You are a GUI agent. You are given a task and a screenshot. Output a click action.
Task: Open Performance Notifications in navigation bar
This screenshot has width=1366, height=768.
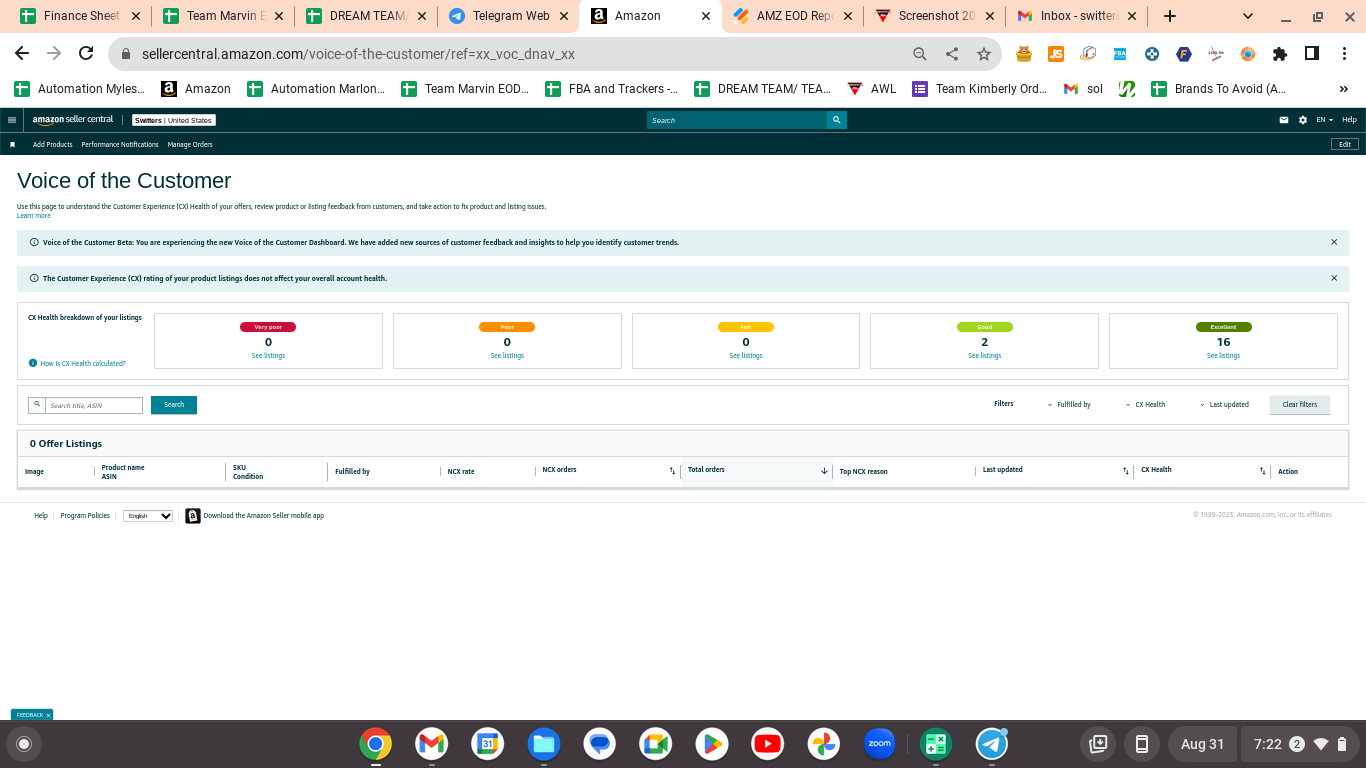(120, 145)
